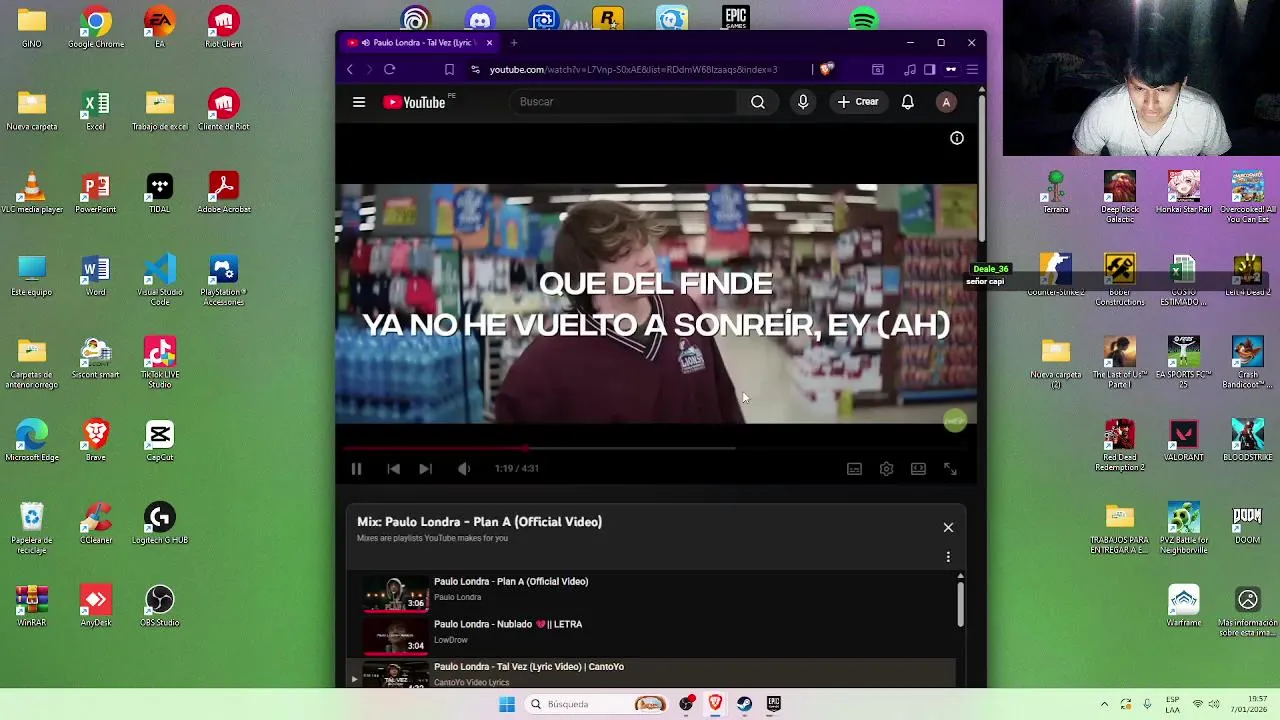Expand hidden system tray icons
The height and width of the screenshot is (720, 1280).
tap(1104, 704)
